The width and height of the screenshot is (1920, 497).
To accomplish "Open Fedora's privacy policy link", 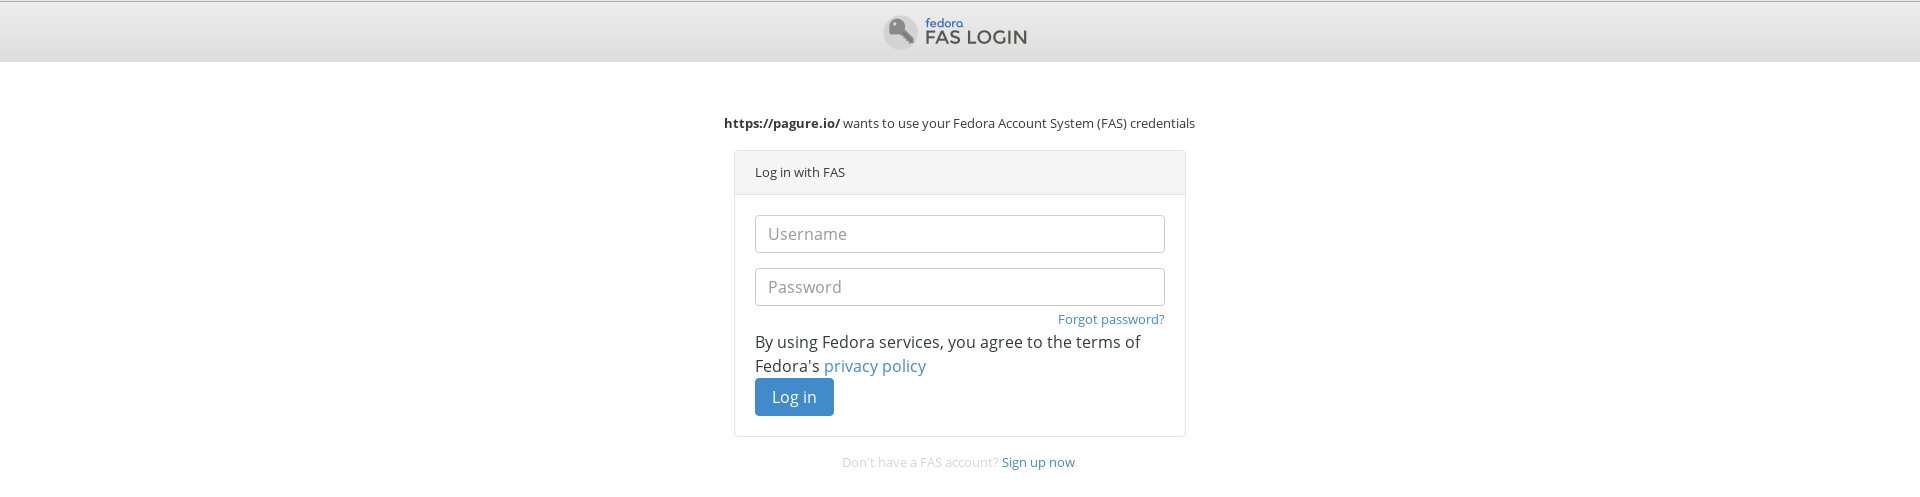I will click(x=874, y=366).
